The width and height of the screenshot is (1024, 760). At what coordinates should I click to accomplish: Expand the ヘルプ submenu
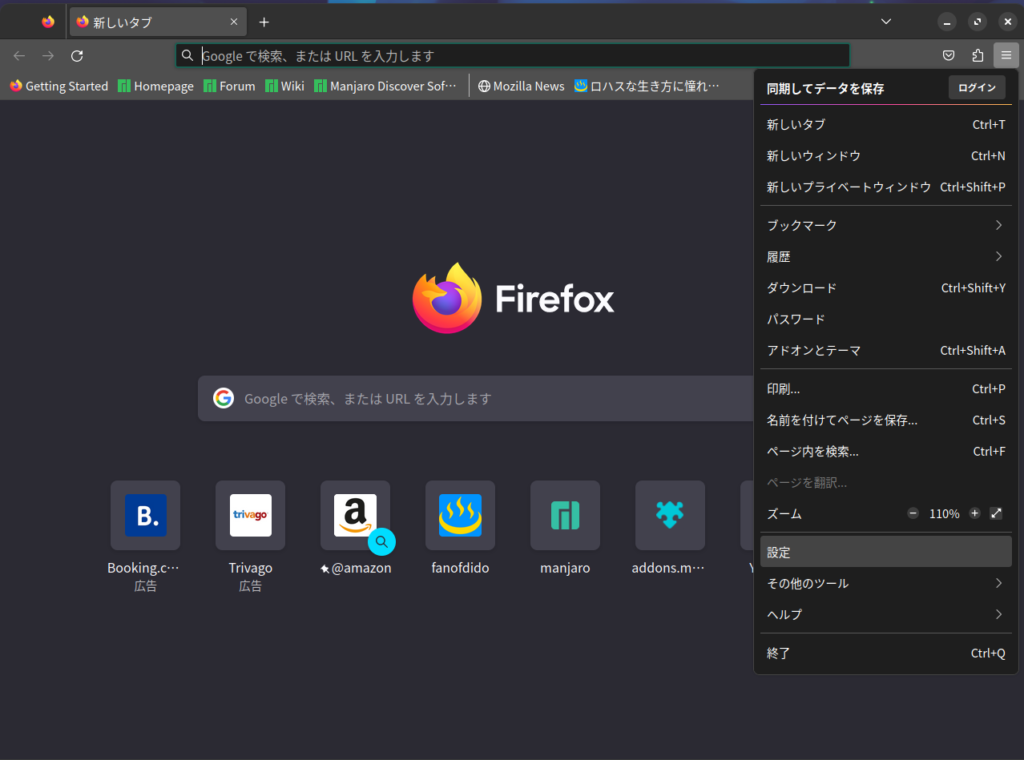click(886, 614)
